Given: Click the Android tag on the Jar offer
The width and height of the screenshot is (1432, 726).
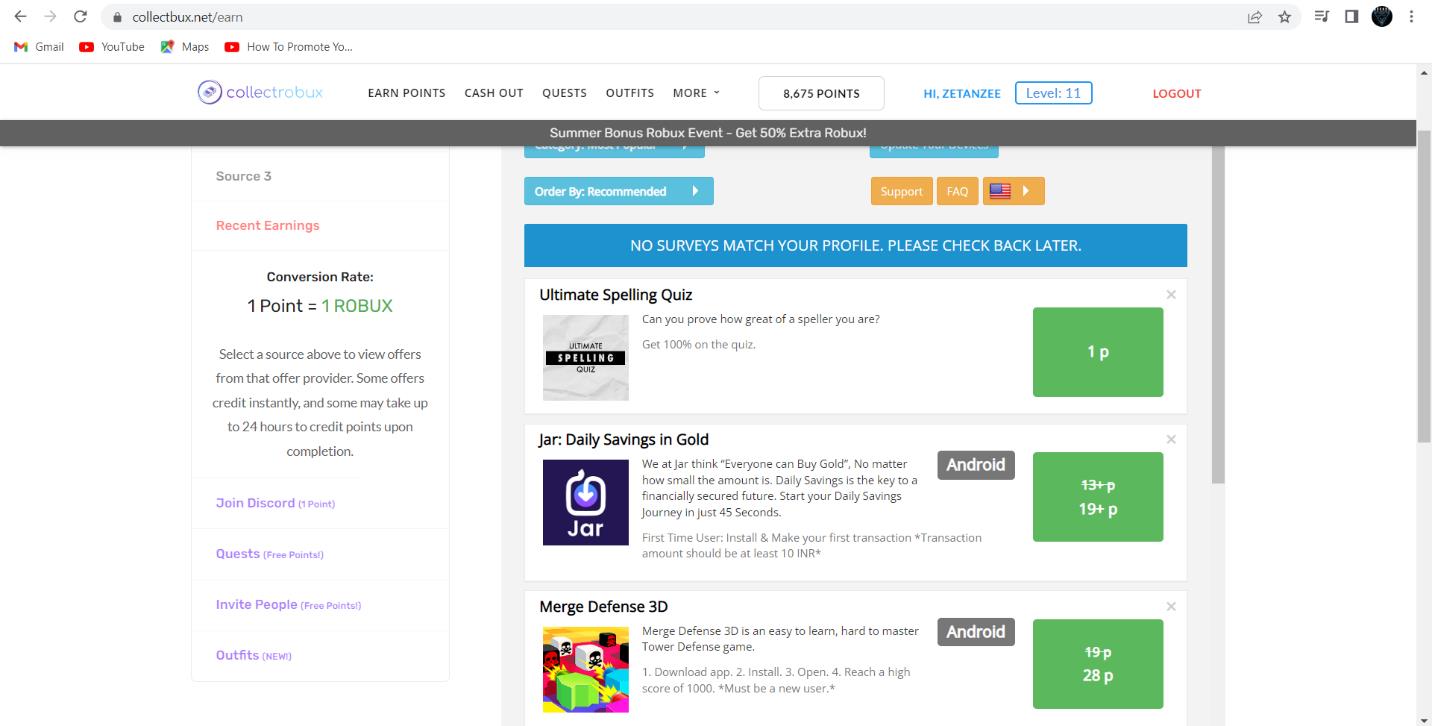Looking at the screenshot, I should (x=976, y=465).
